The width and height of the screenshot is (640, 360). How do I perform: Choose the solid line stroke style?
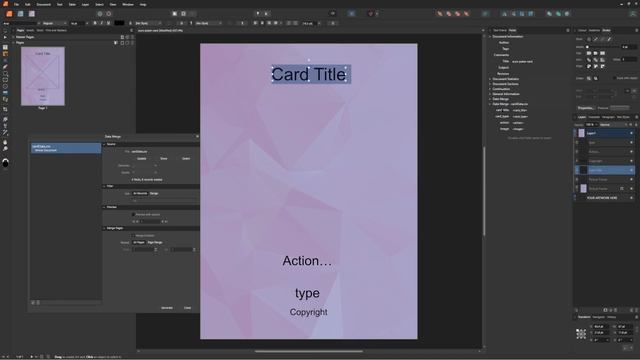pyautogui.click(x=596, y=39)
